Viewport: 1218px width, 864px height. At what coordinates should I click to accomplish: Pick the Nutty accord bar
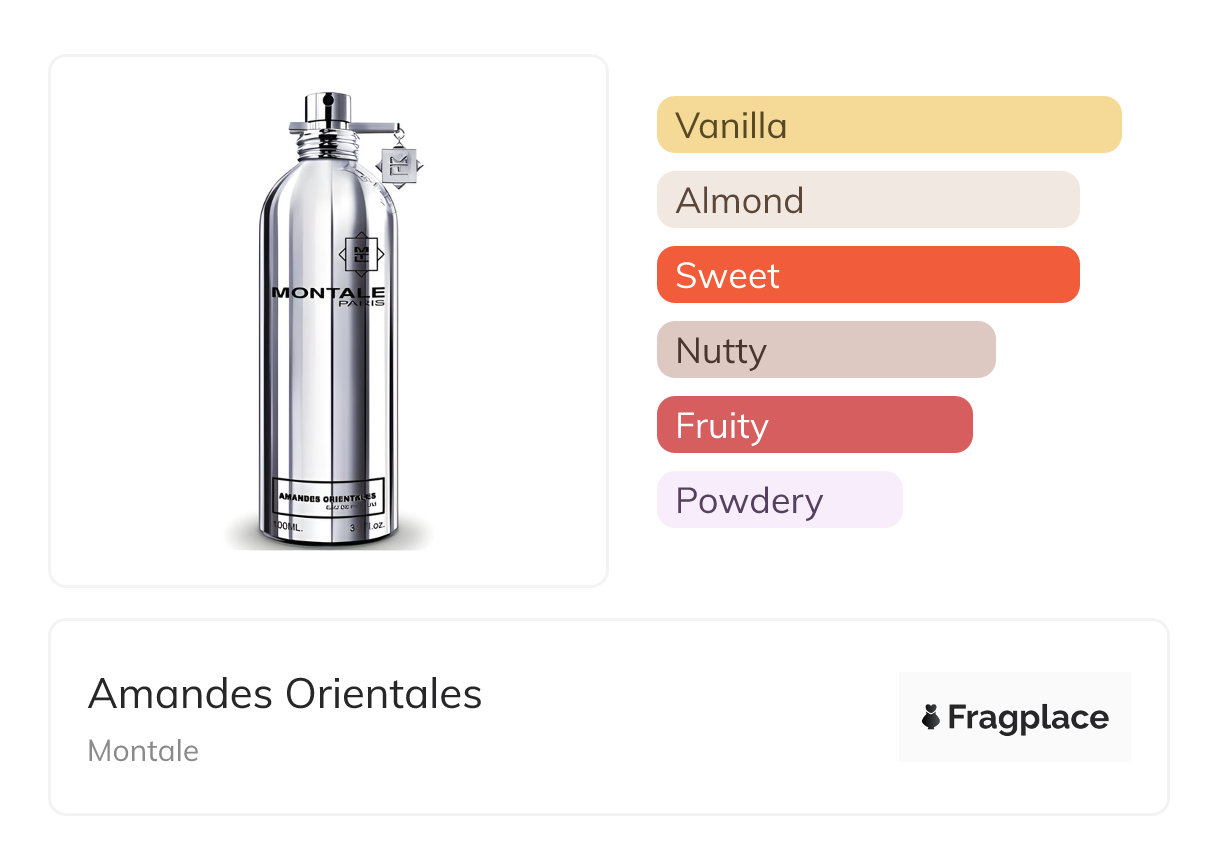click(x=825, y=350)
